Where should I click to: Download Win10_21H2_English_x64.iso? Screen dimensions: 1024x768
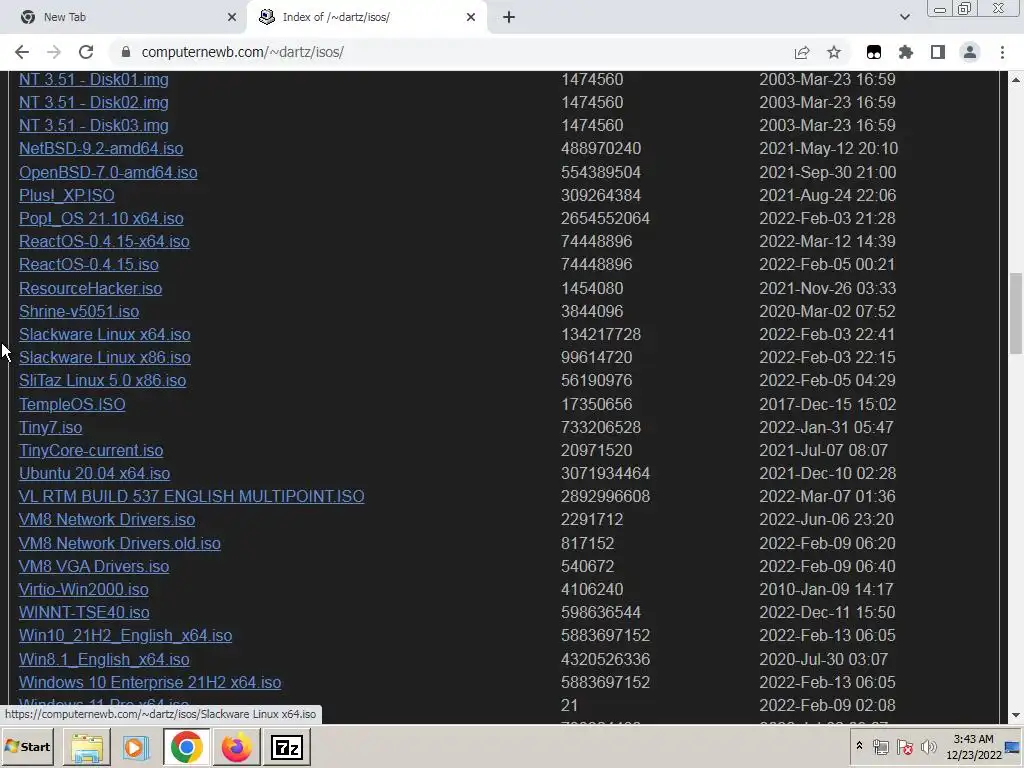[125, 635]
